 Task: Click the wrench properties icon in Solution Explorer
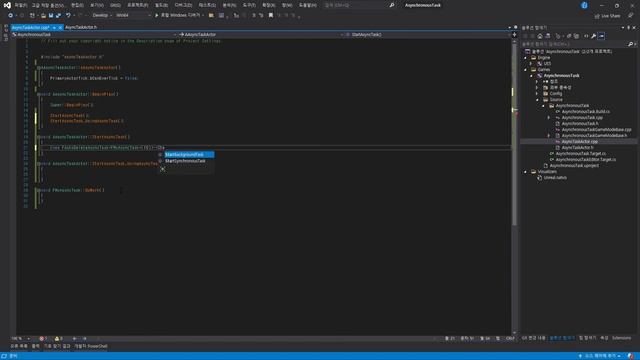(x=593, y=36)
